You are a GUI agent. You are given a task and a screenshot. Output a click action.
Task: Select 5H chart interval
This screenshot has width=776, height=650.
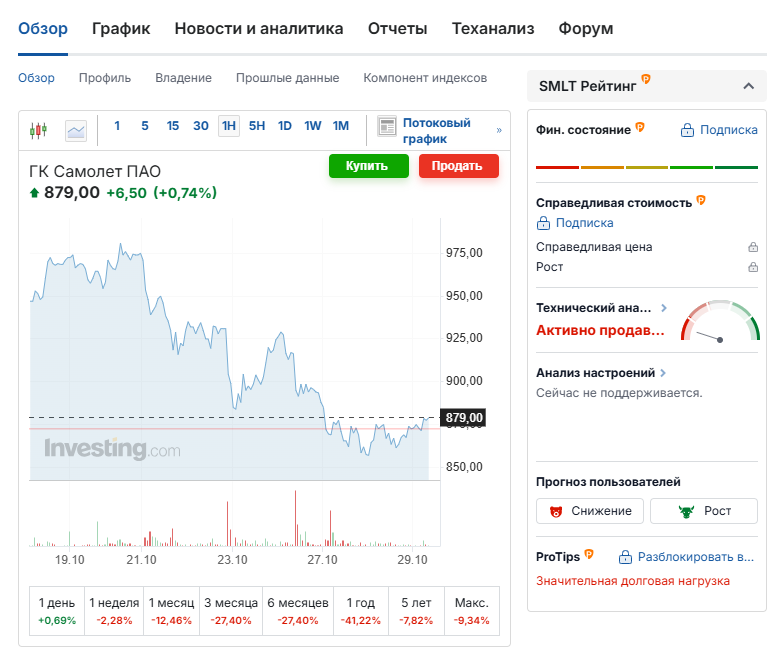pos(257,126)
